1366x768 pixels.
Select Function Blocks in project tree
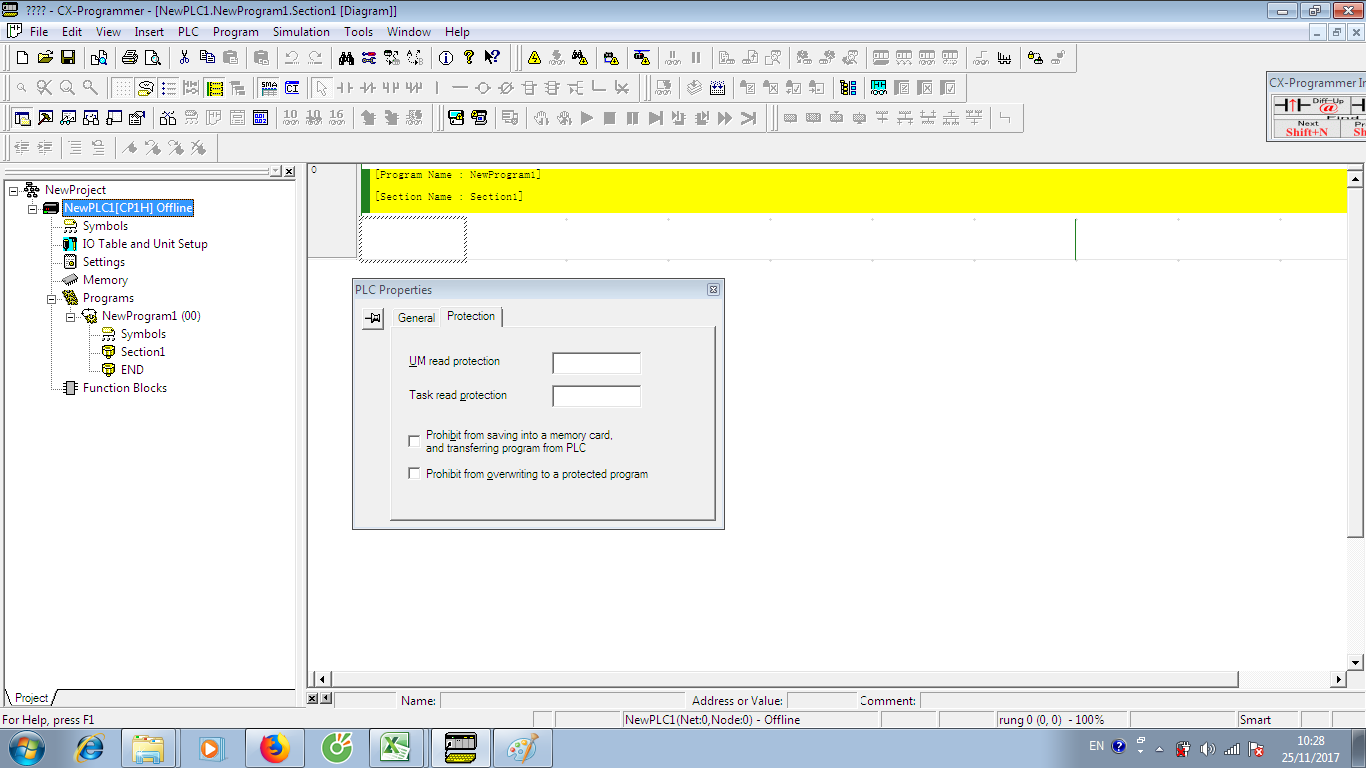(125, 388)
